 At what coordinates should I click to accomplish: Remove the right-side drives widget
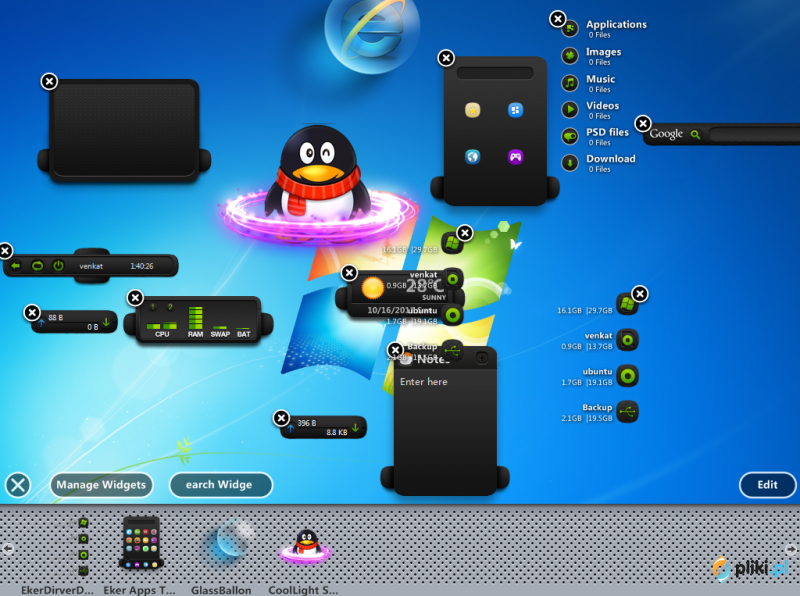(x=640, y=293)
